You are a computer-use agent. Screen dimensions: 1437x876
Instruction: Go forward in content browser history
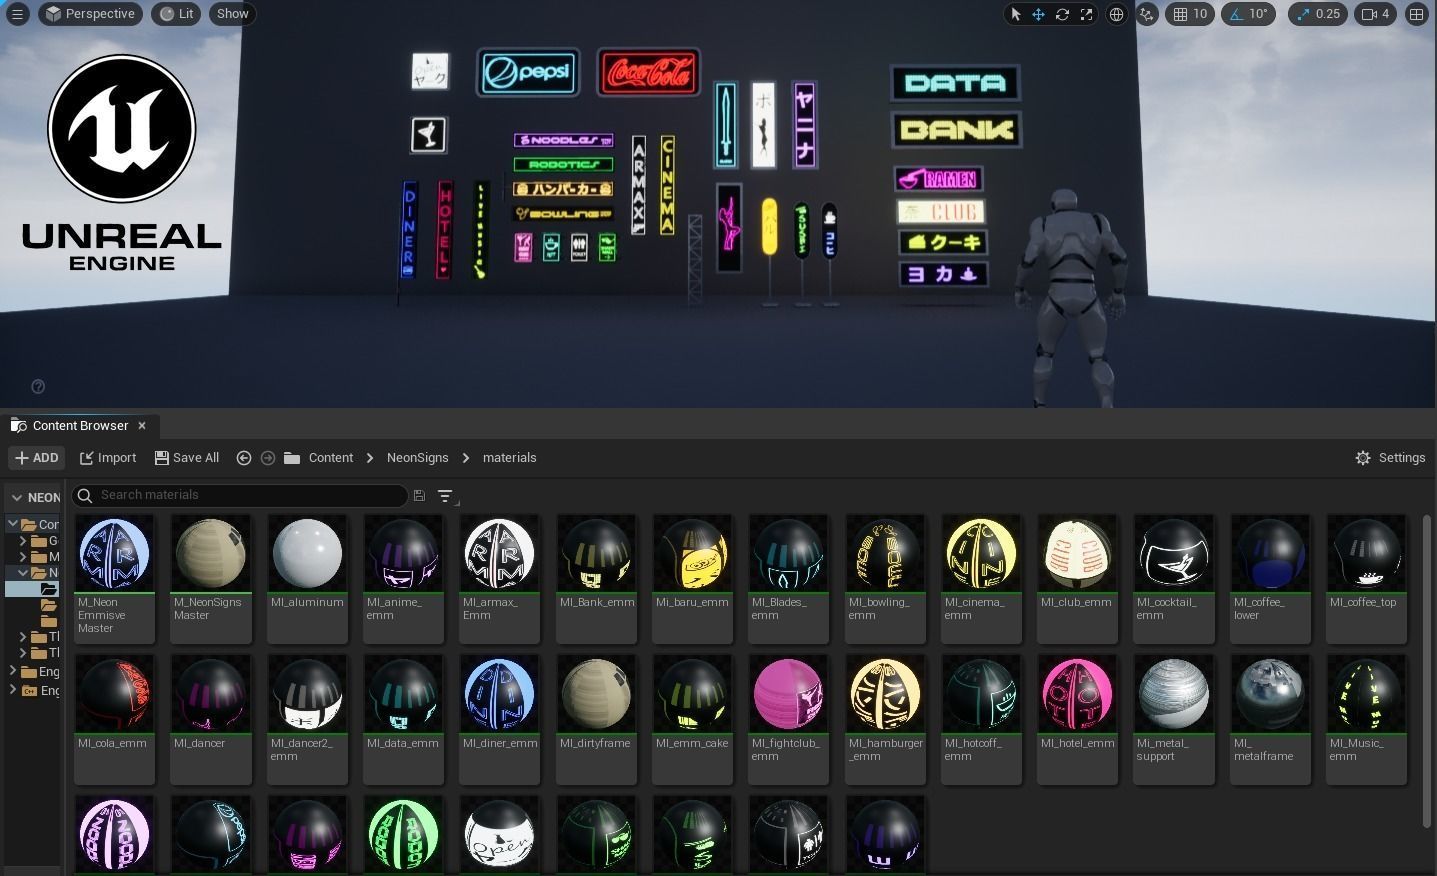coord(268,458)
